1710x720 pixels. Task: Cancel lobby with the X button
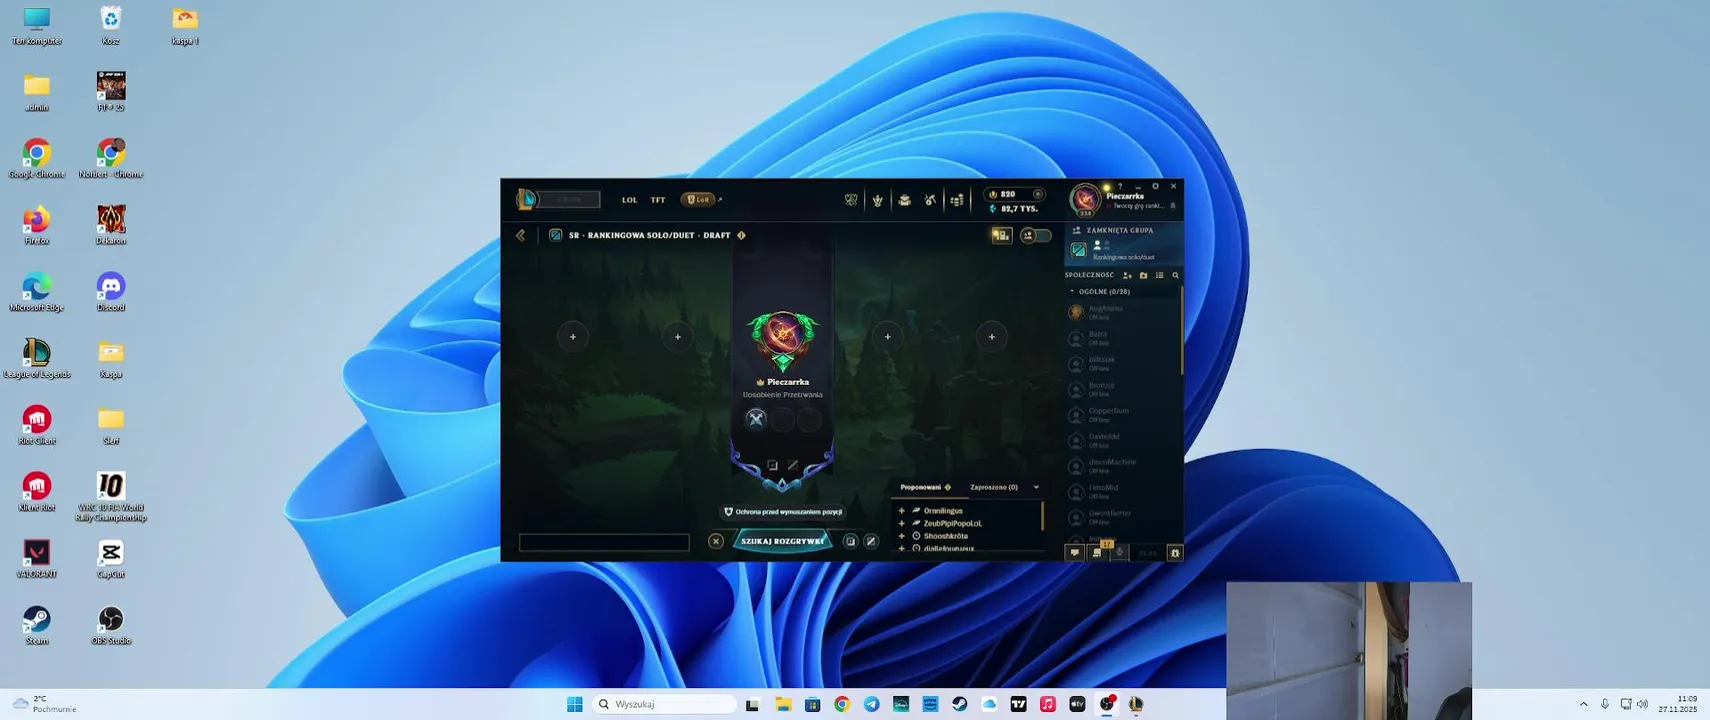pos(716,541)
